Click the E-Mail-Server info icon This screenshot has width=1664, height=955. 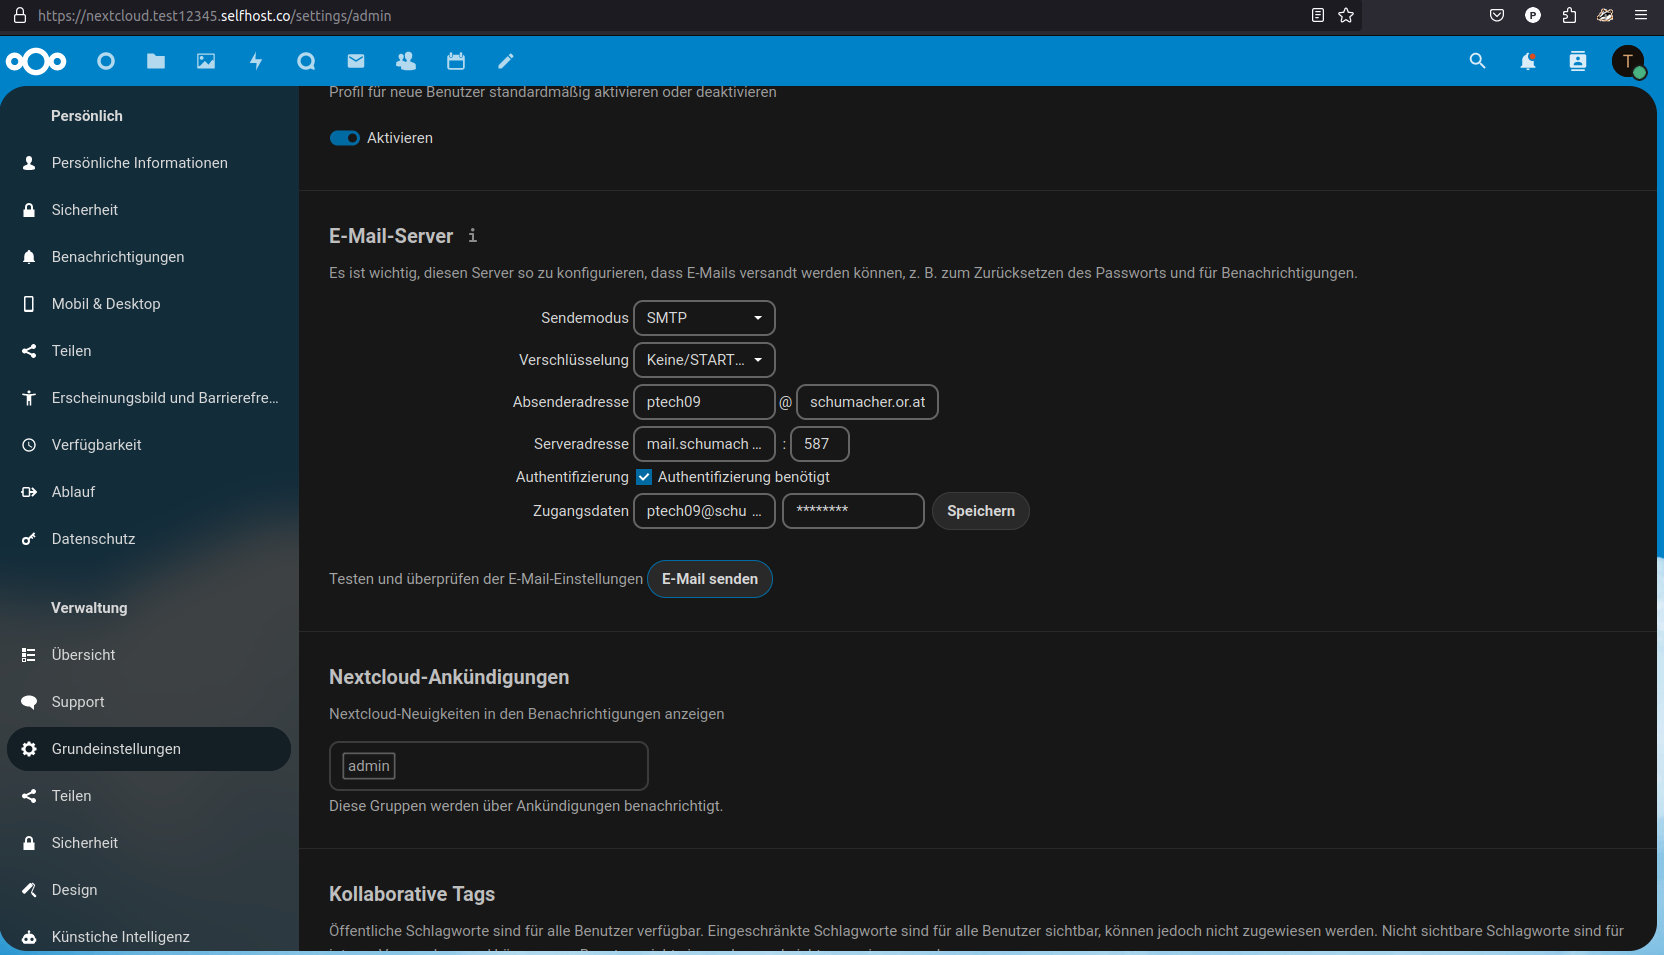[473, 236]
